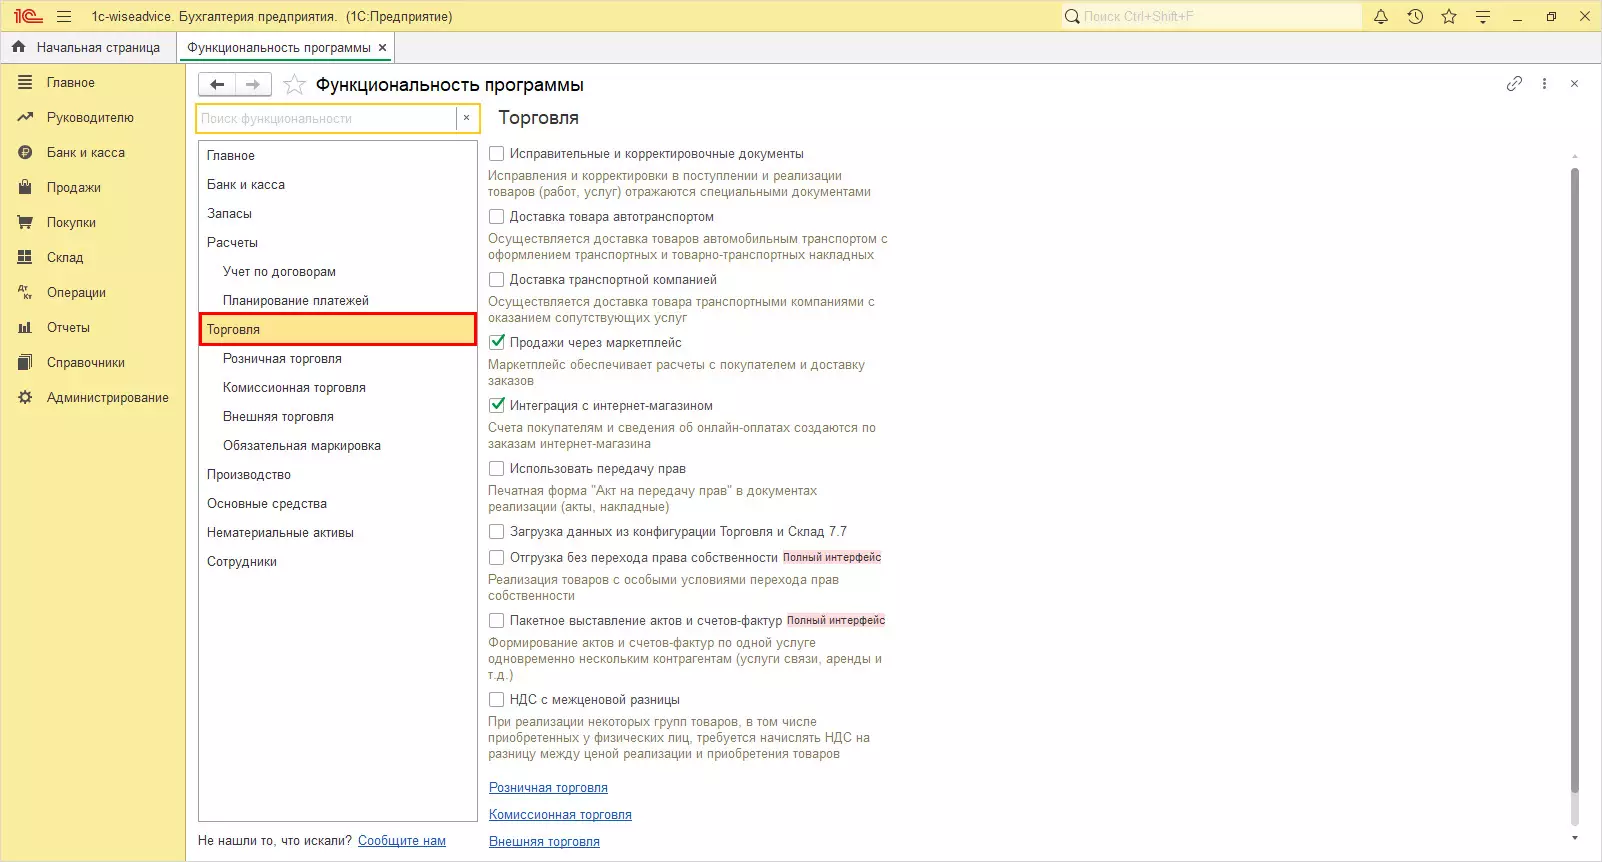
Task: Click the Покупки cart icon
Action: [x=25, y=222]
